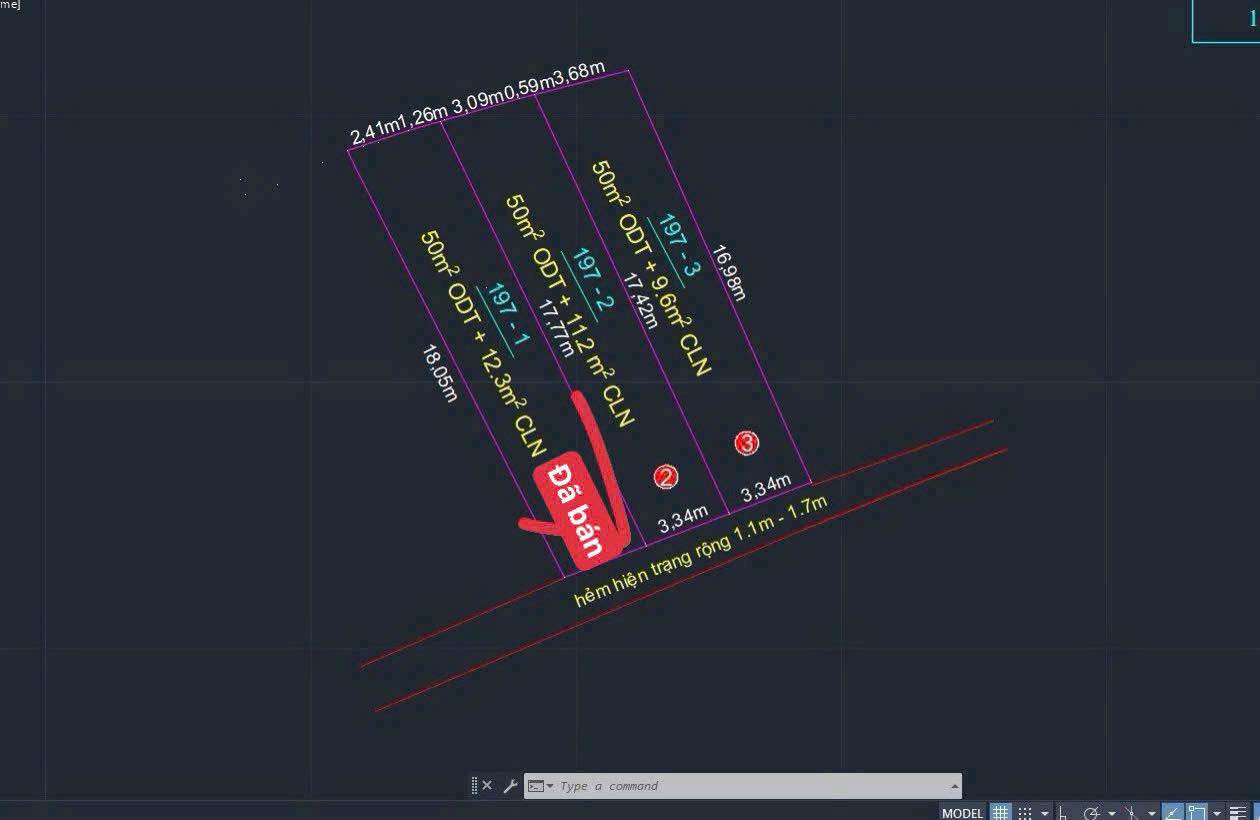Select red circled number 3 marker
This screenshot has width=1260, height=820.
pyautogui.click(x=747, y=442)
